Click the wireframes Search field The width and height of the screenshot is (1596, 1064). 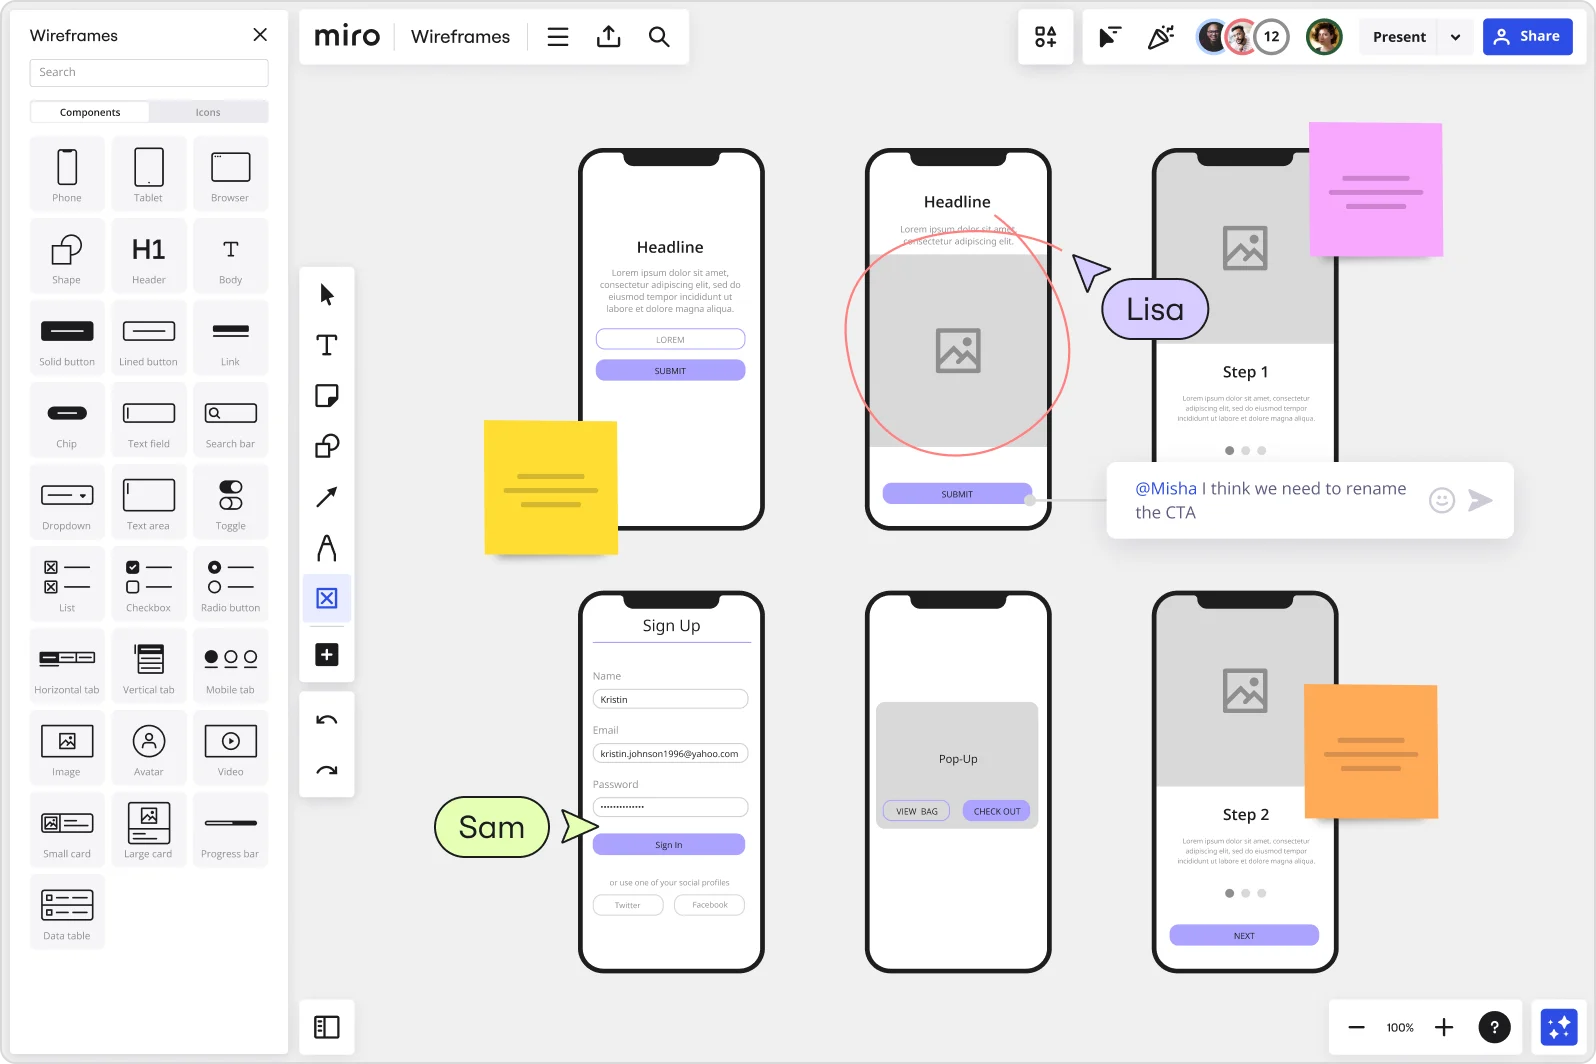pos(149,72)
